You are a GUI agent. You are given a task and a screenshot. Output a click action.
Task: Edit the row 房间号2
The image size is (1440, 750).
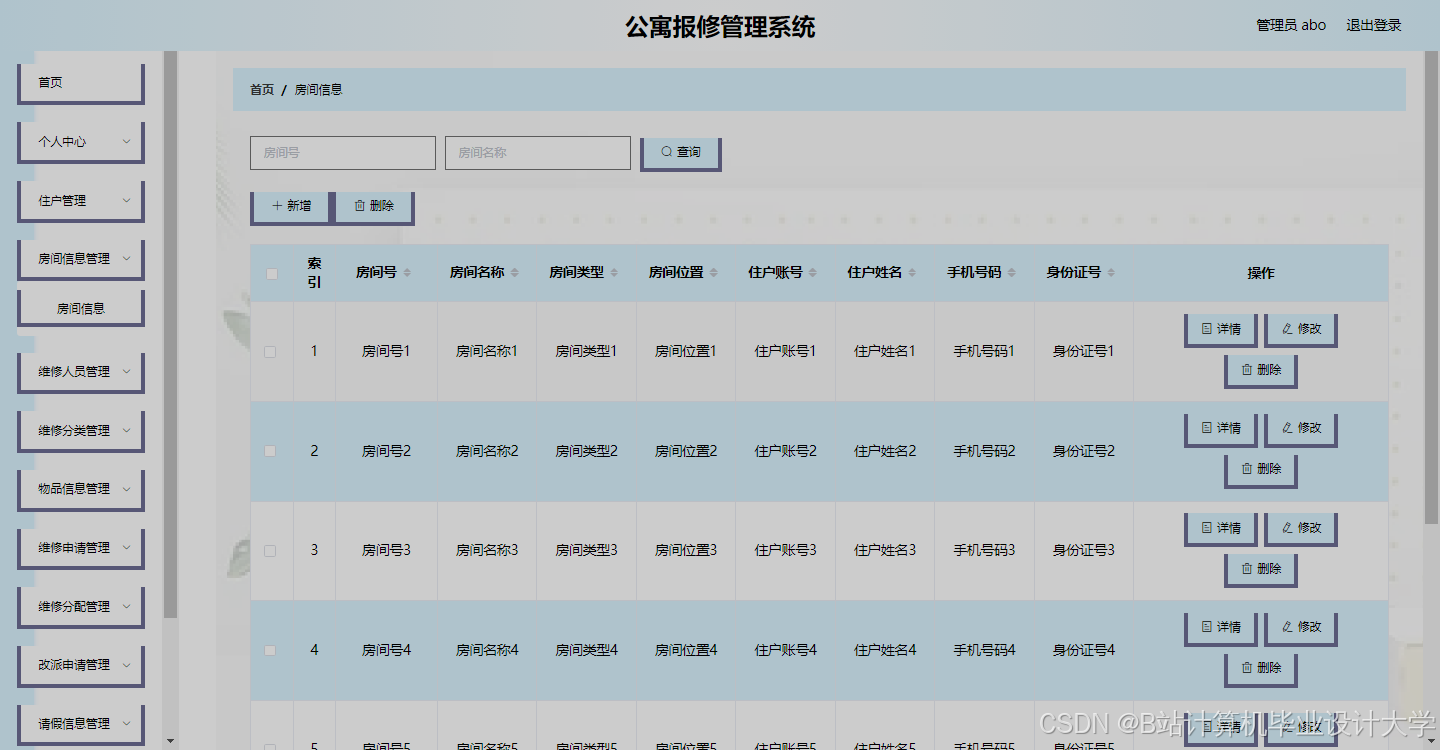(x=1301, y=428)
